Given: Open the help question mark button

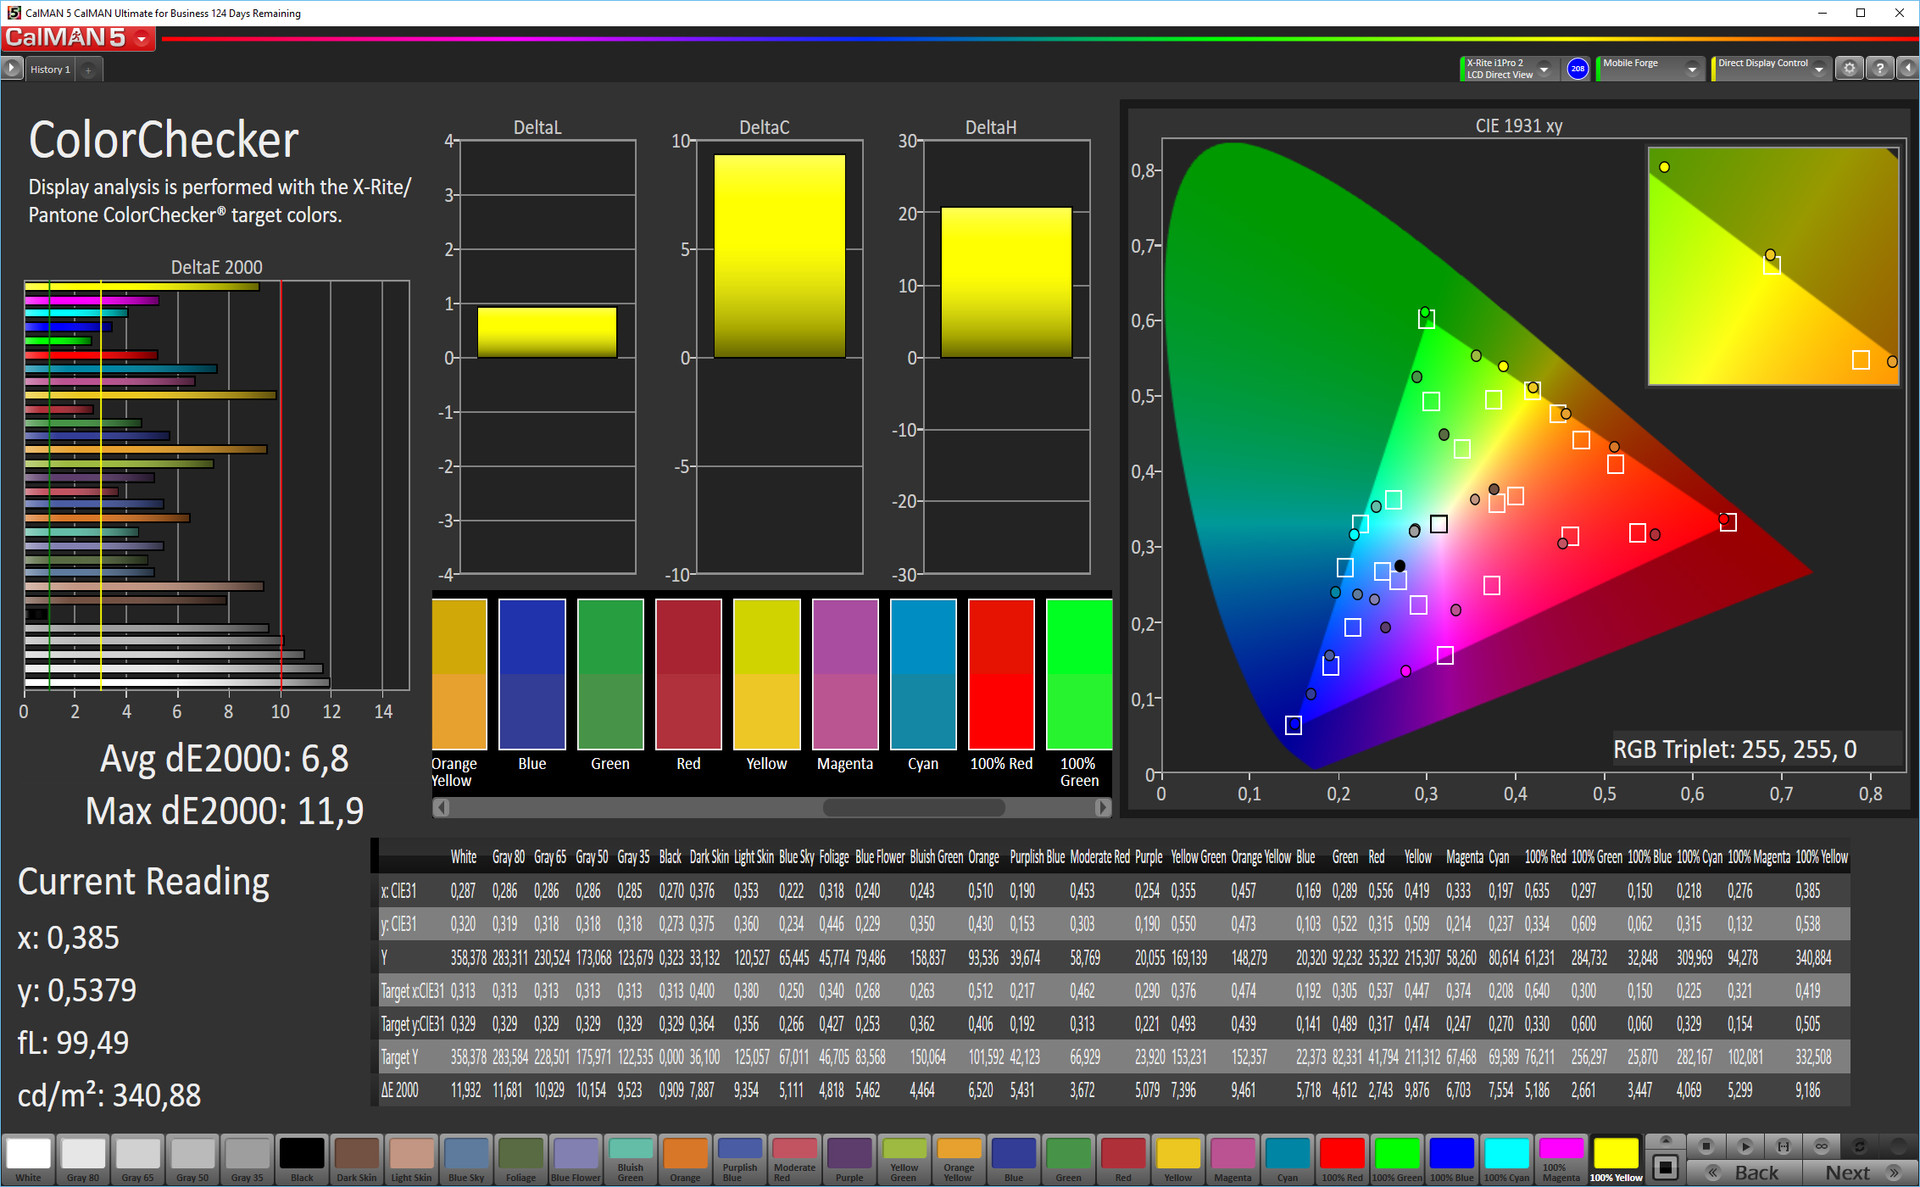Looking at the screenshot, I should tap(1880, 69).
